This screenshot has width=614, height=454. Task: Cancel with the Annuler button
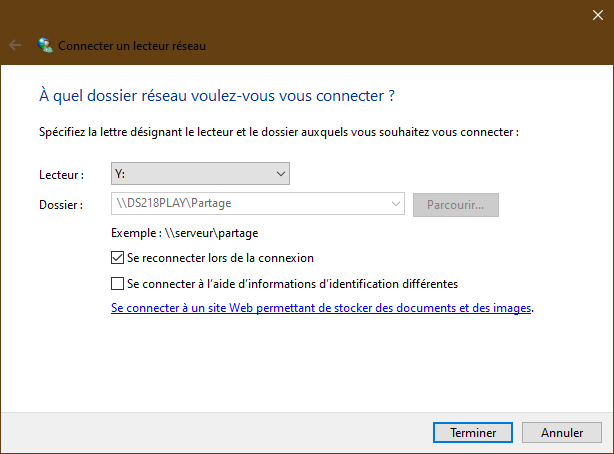(562, 433)
